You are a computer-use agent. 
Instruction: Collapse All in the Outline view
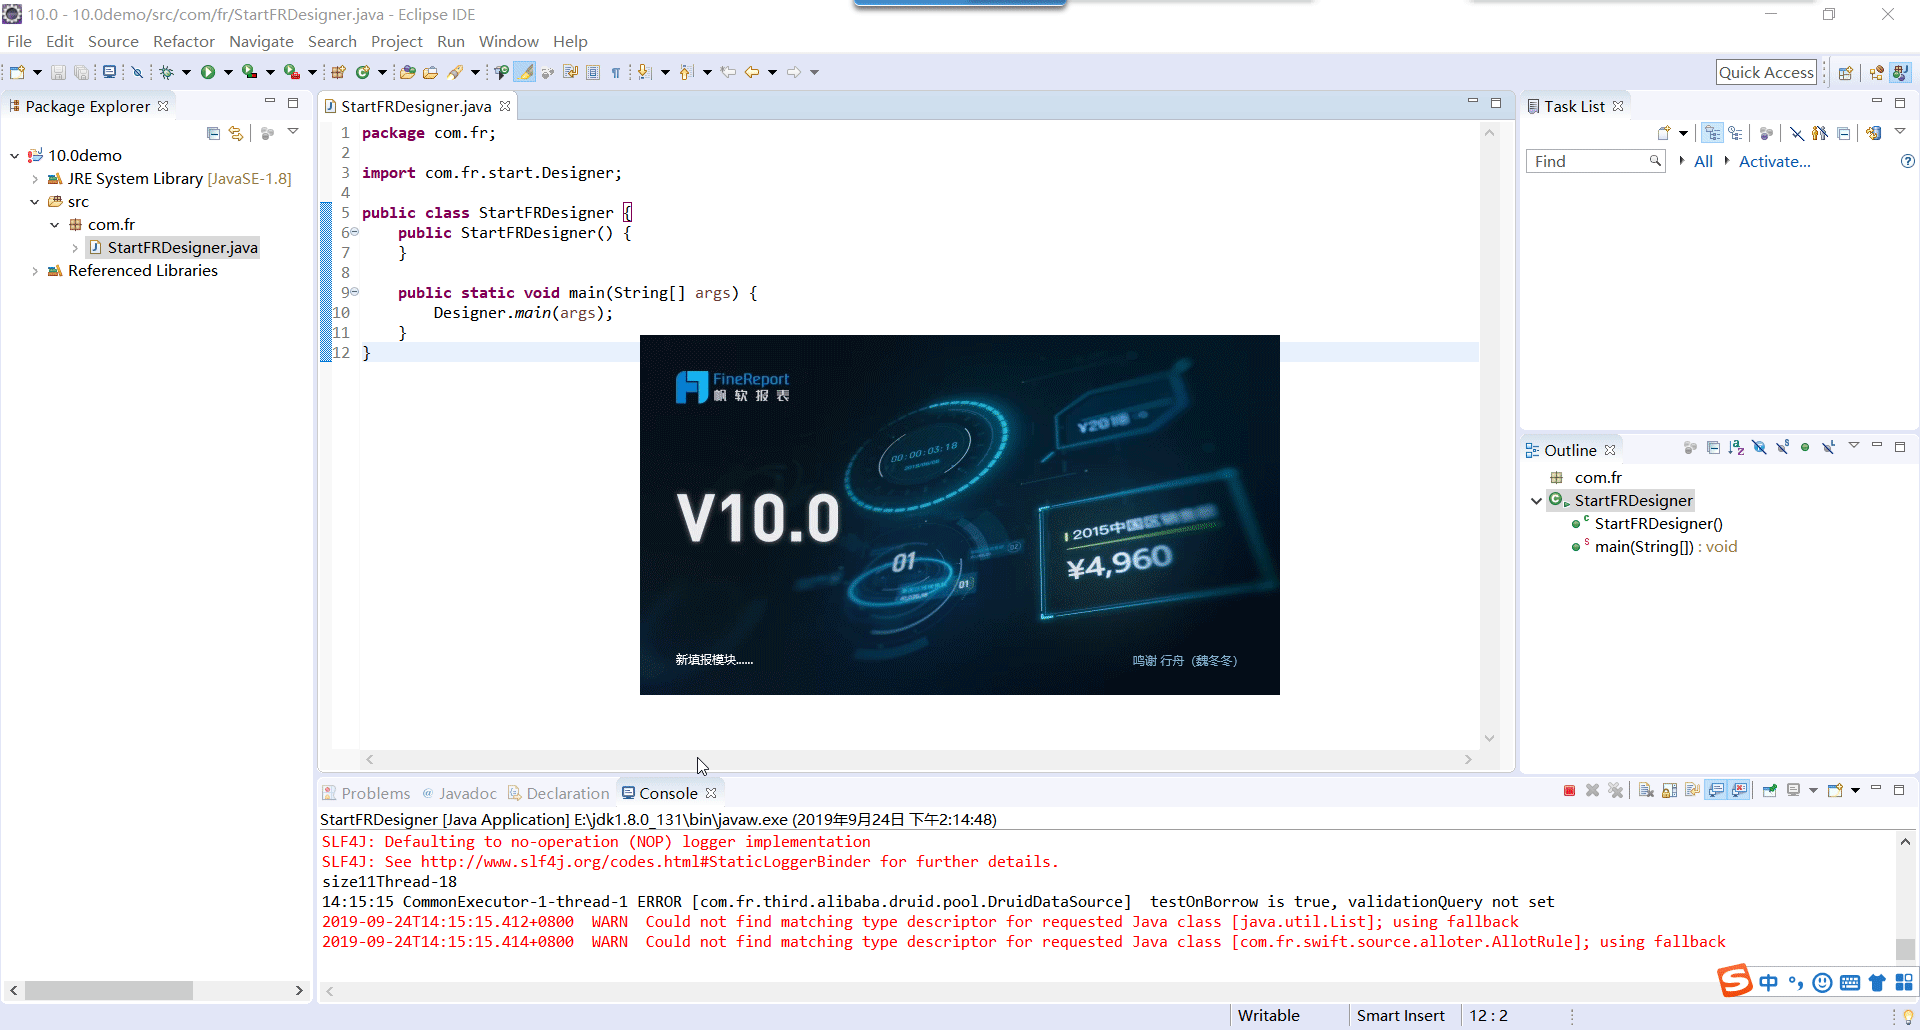(1713, 448)
